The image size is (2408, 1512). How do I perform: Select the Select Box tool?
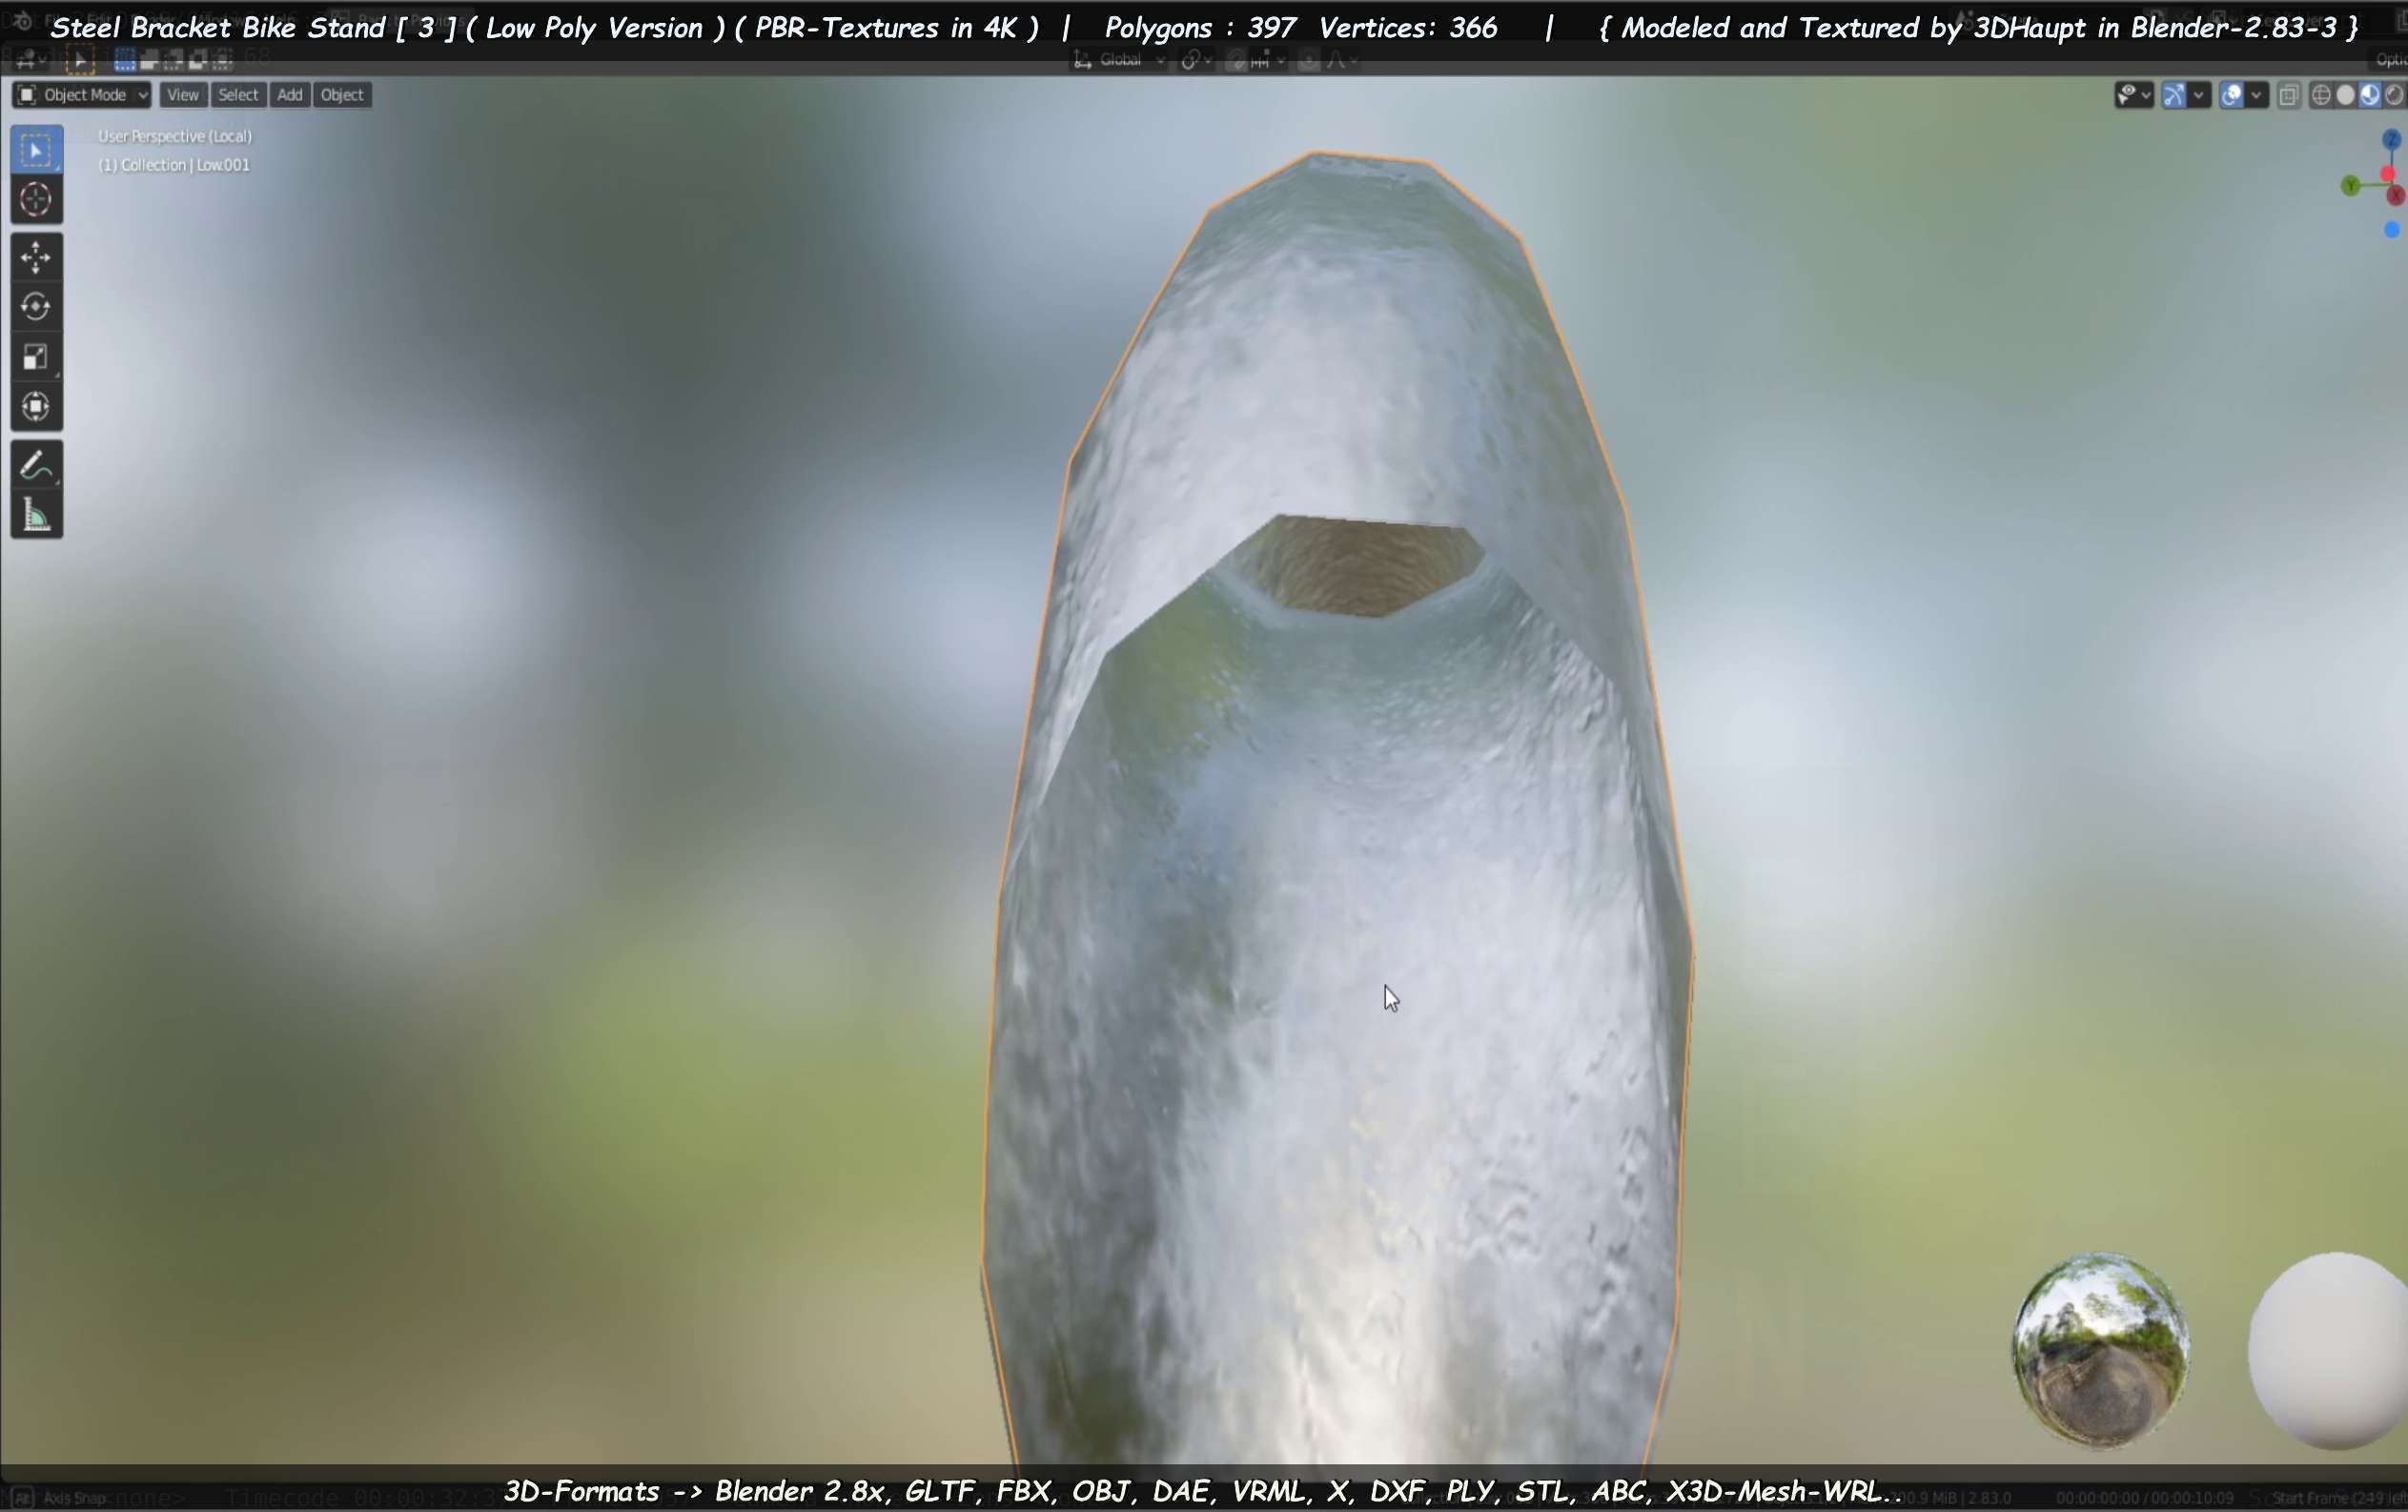coord(36,150)
